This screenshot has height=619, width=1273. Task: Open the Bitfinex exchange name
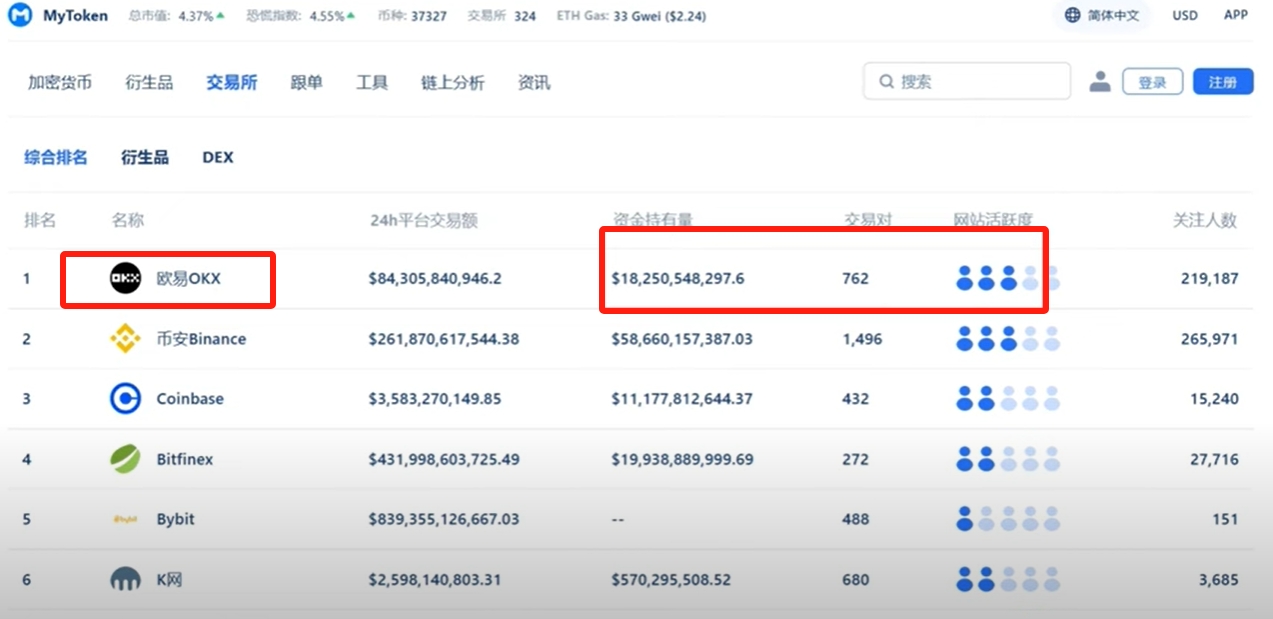coord(185,459)
